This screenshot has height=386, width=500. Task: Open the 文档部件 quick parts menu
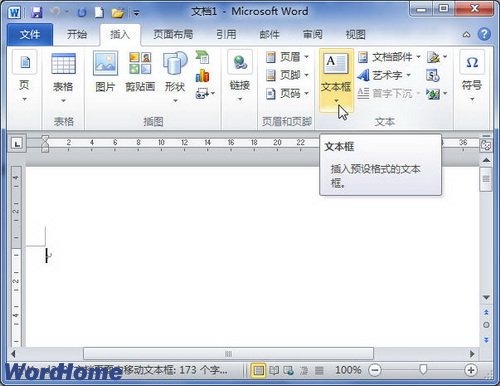pos(389,57)
